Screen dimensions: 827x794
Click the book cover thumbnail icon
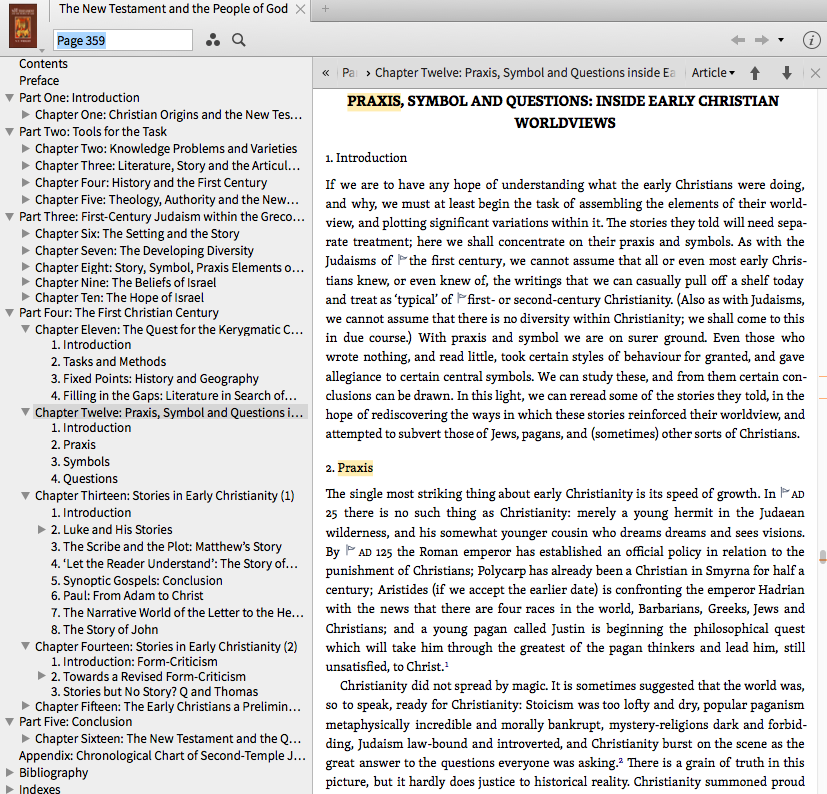pos(23,25)
